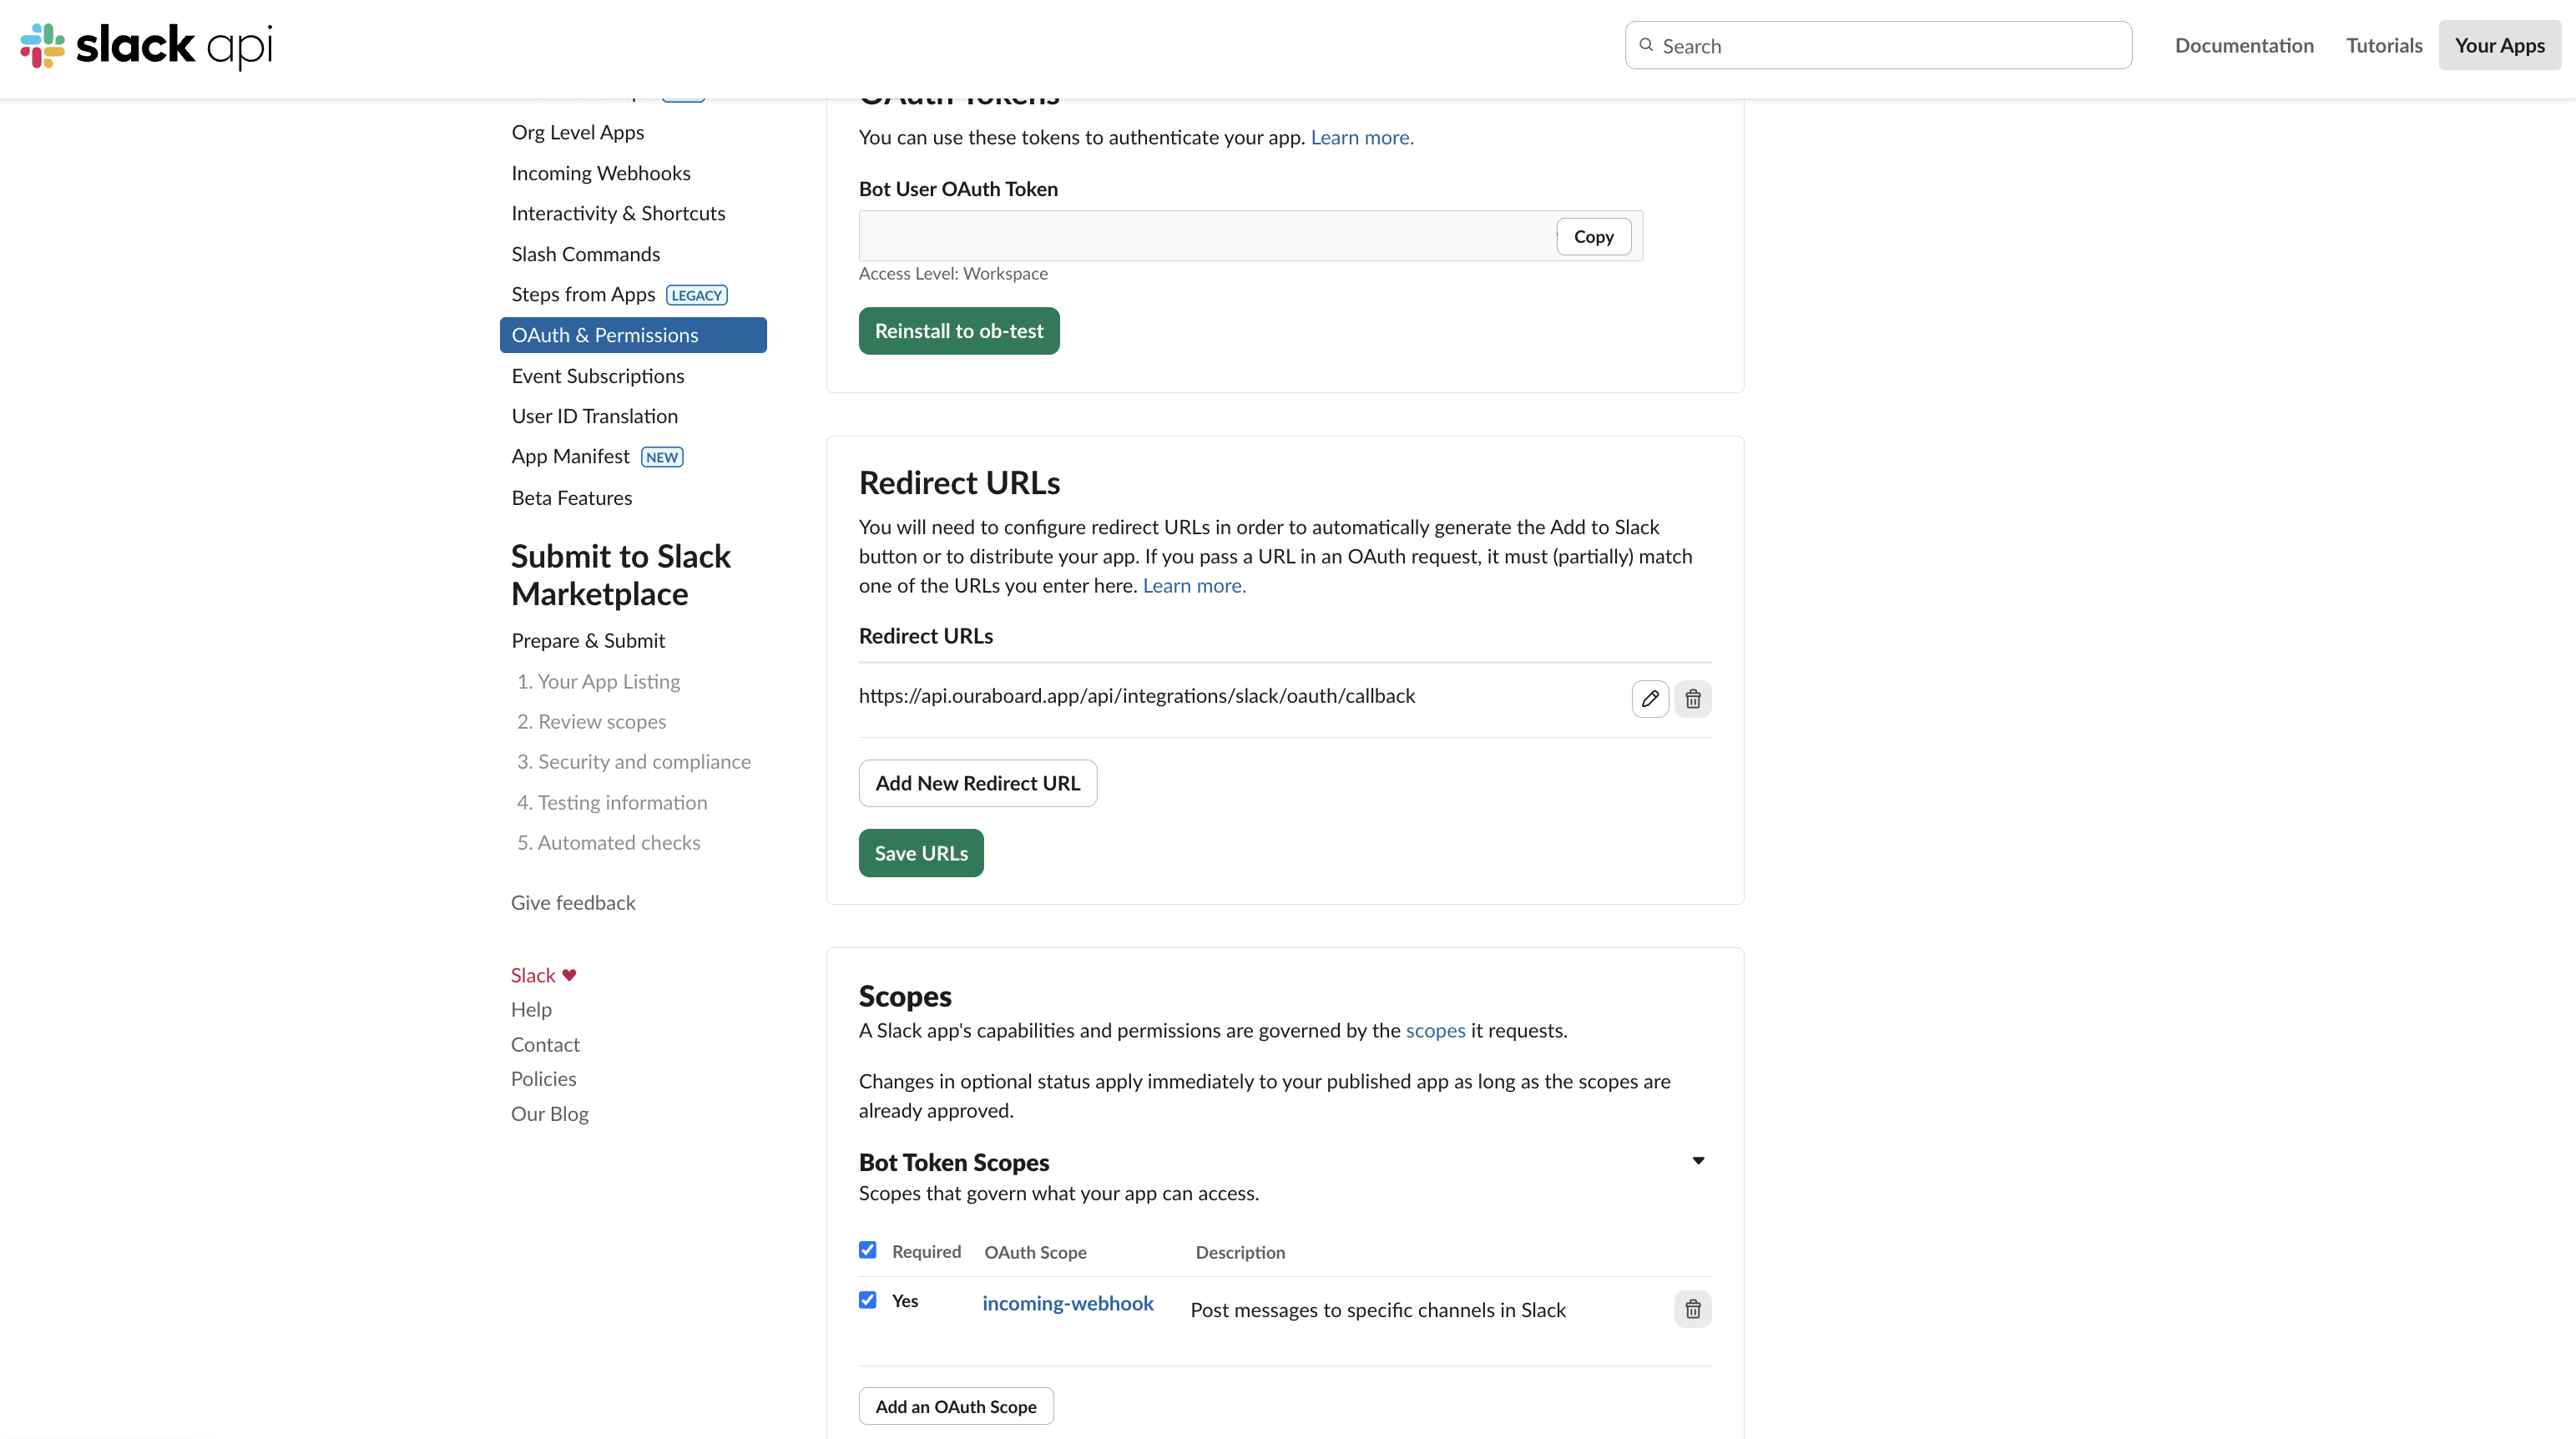The height and width of the screenshot is (1439, 2576).
Task: Open the incoming-webhook scope link
Action: point(1068,1303)
